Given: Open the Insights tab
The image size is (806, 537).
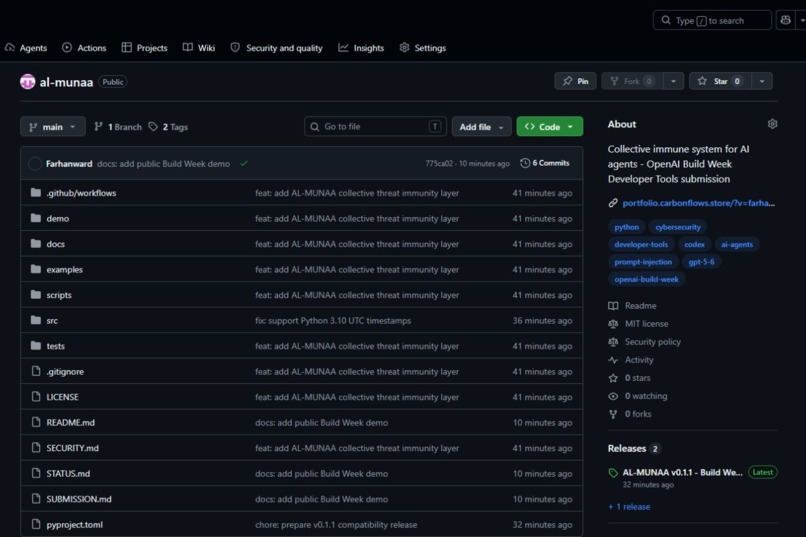Looking at the screenshot, I should click(361, 48).
